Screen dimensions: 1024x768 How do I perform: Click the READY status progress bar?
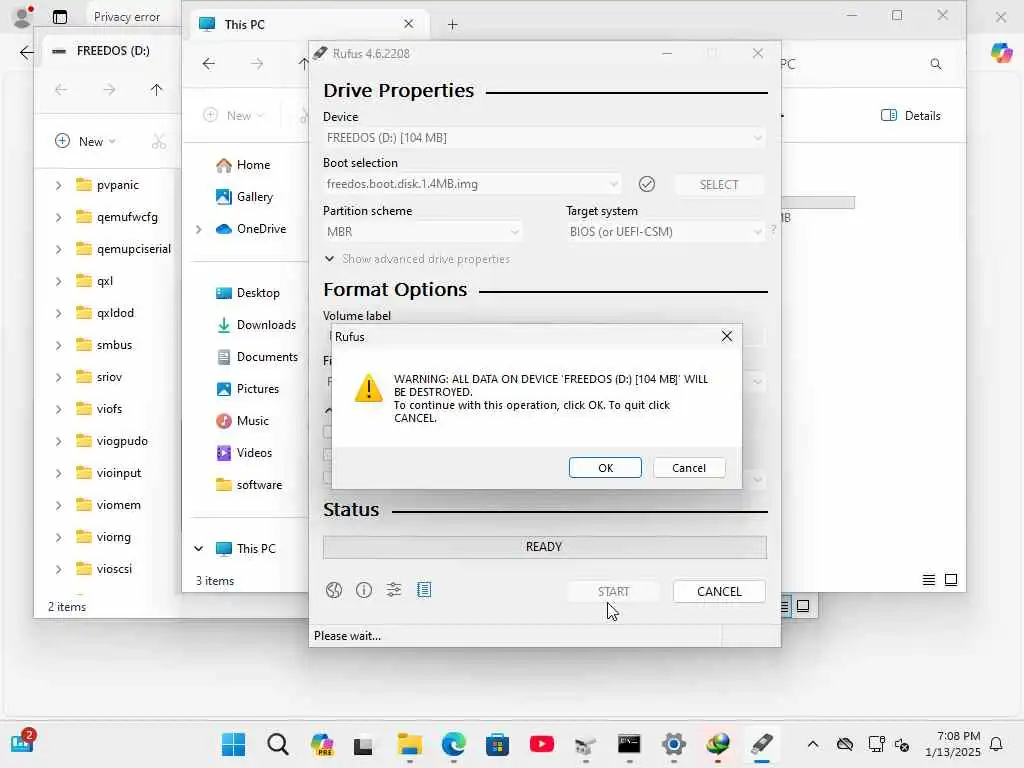545,547
